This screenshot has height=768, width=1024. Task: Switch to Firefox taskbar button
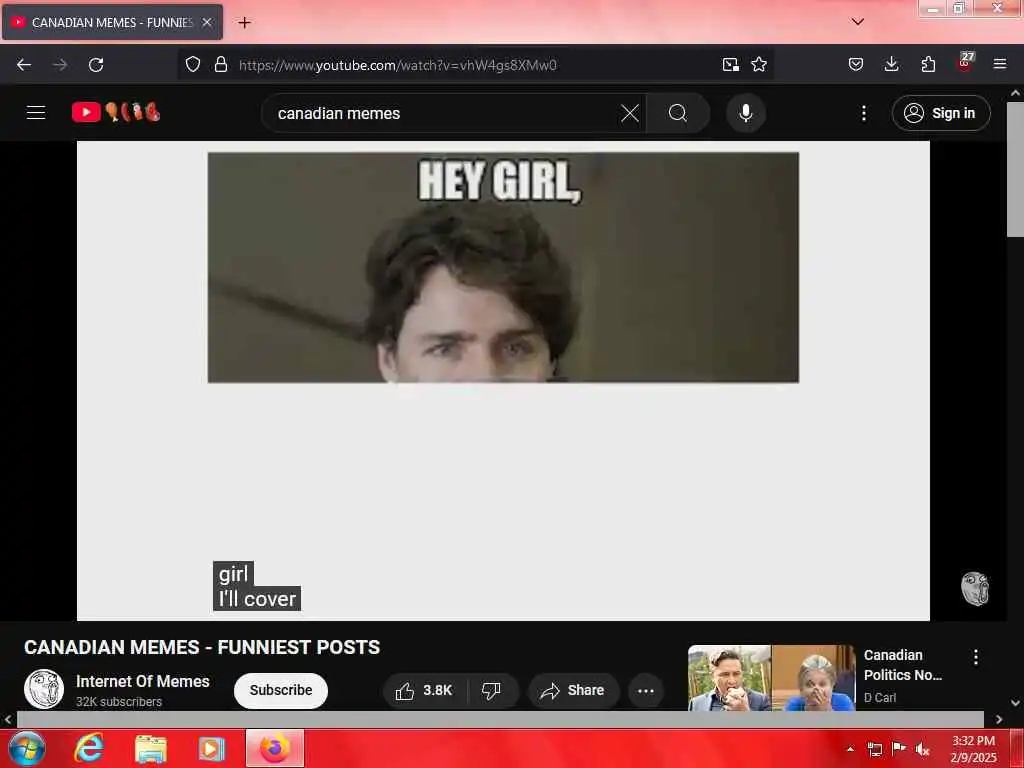tap(275, 748)
